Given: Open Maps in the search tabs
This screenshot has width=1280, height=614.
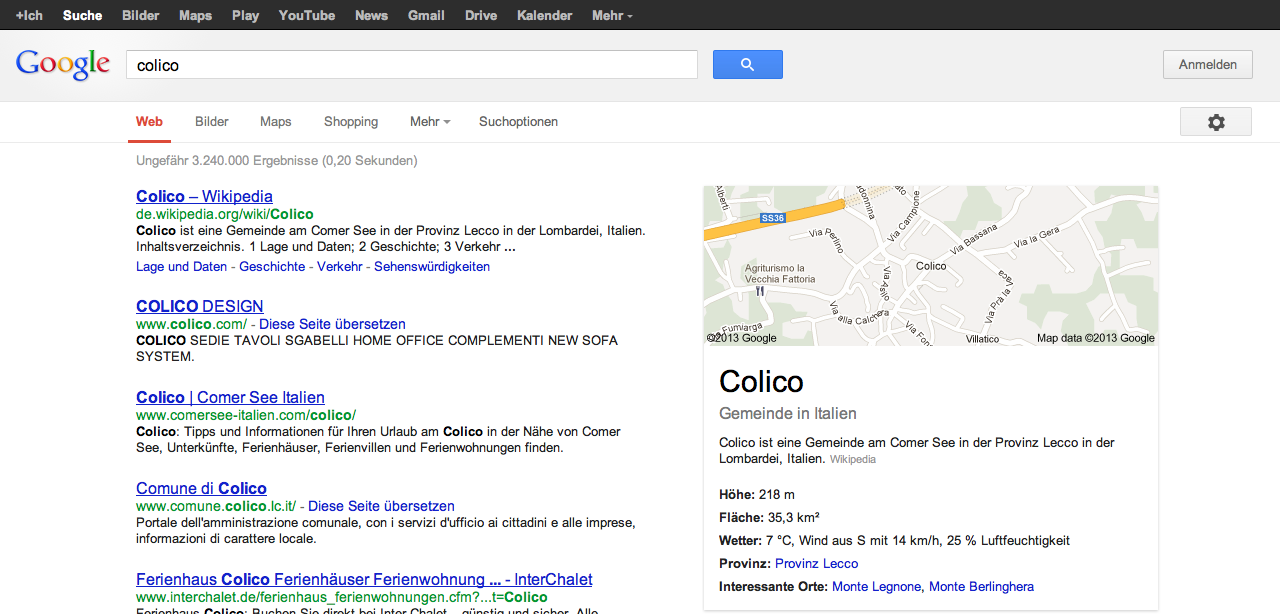Looking at the screenshot, I should [x=275, y=122].
